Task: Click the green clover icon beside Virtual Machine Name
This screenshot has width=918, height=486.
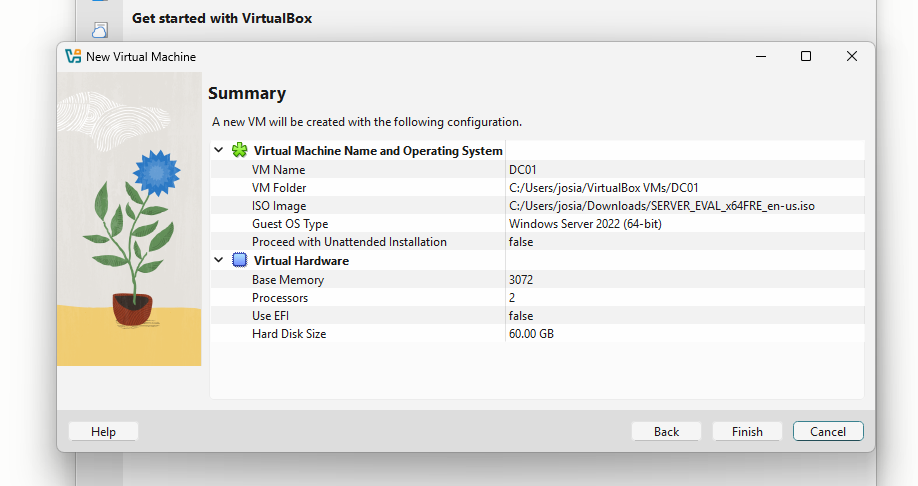Action: [x=239, y=150]
